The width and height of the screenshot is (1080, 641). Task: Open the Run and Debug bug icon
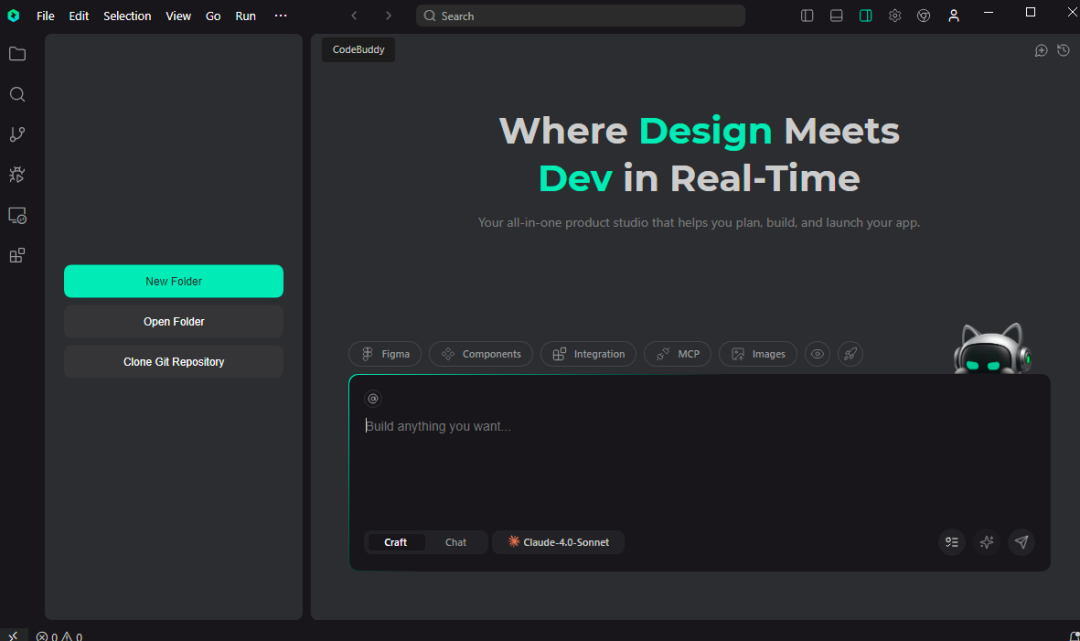pyautogui.click(x=17, y=175)
